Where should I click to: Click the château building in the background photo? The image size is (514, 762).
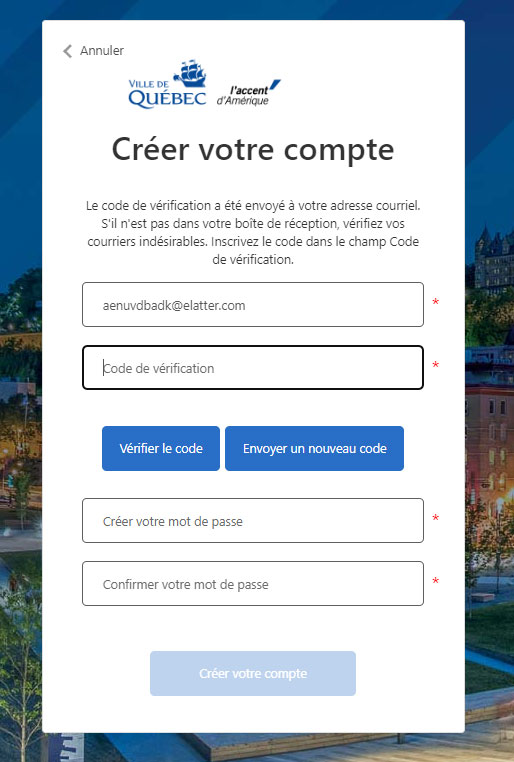(x=494, y=260)
